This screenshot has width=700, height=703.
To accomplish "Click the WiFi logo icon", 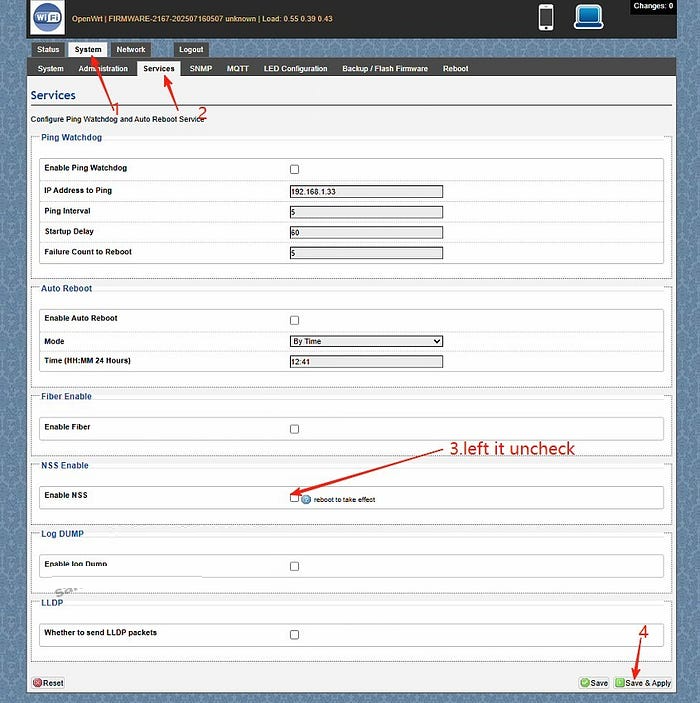I will click(x=47, y=18).
